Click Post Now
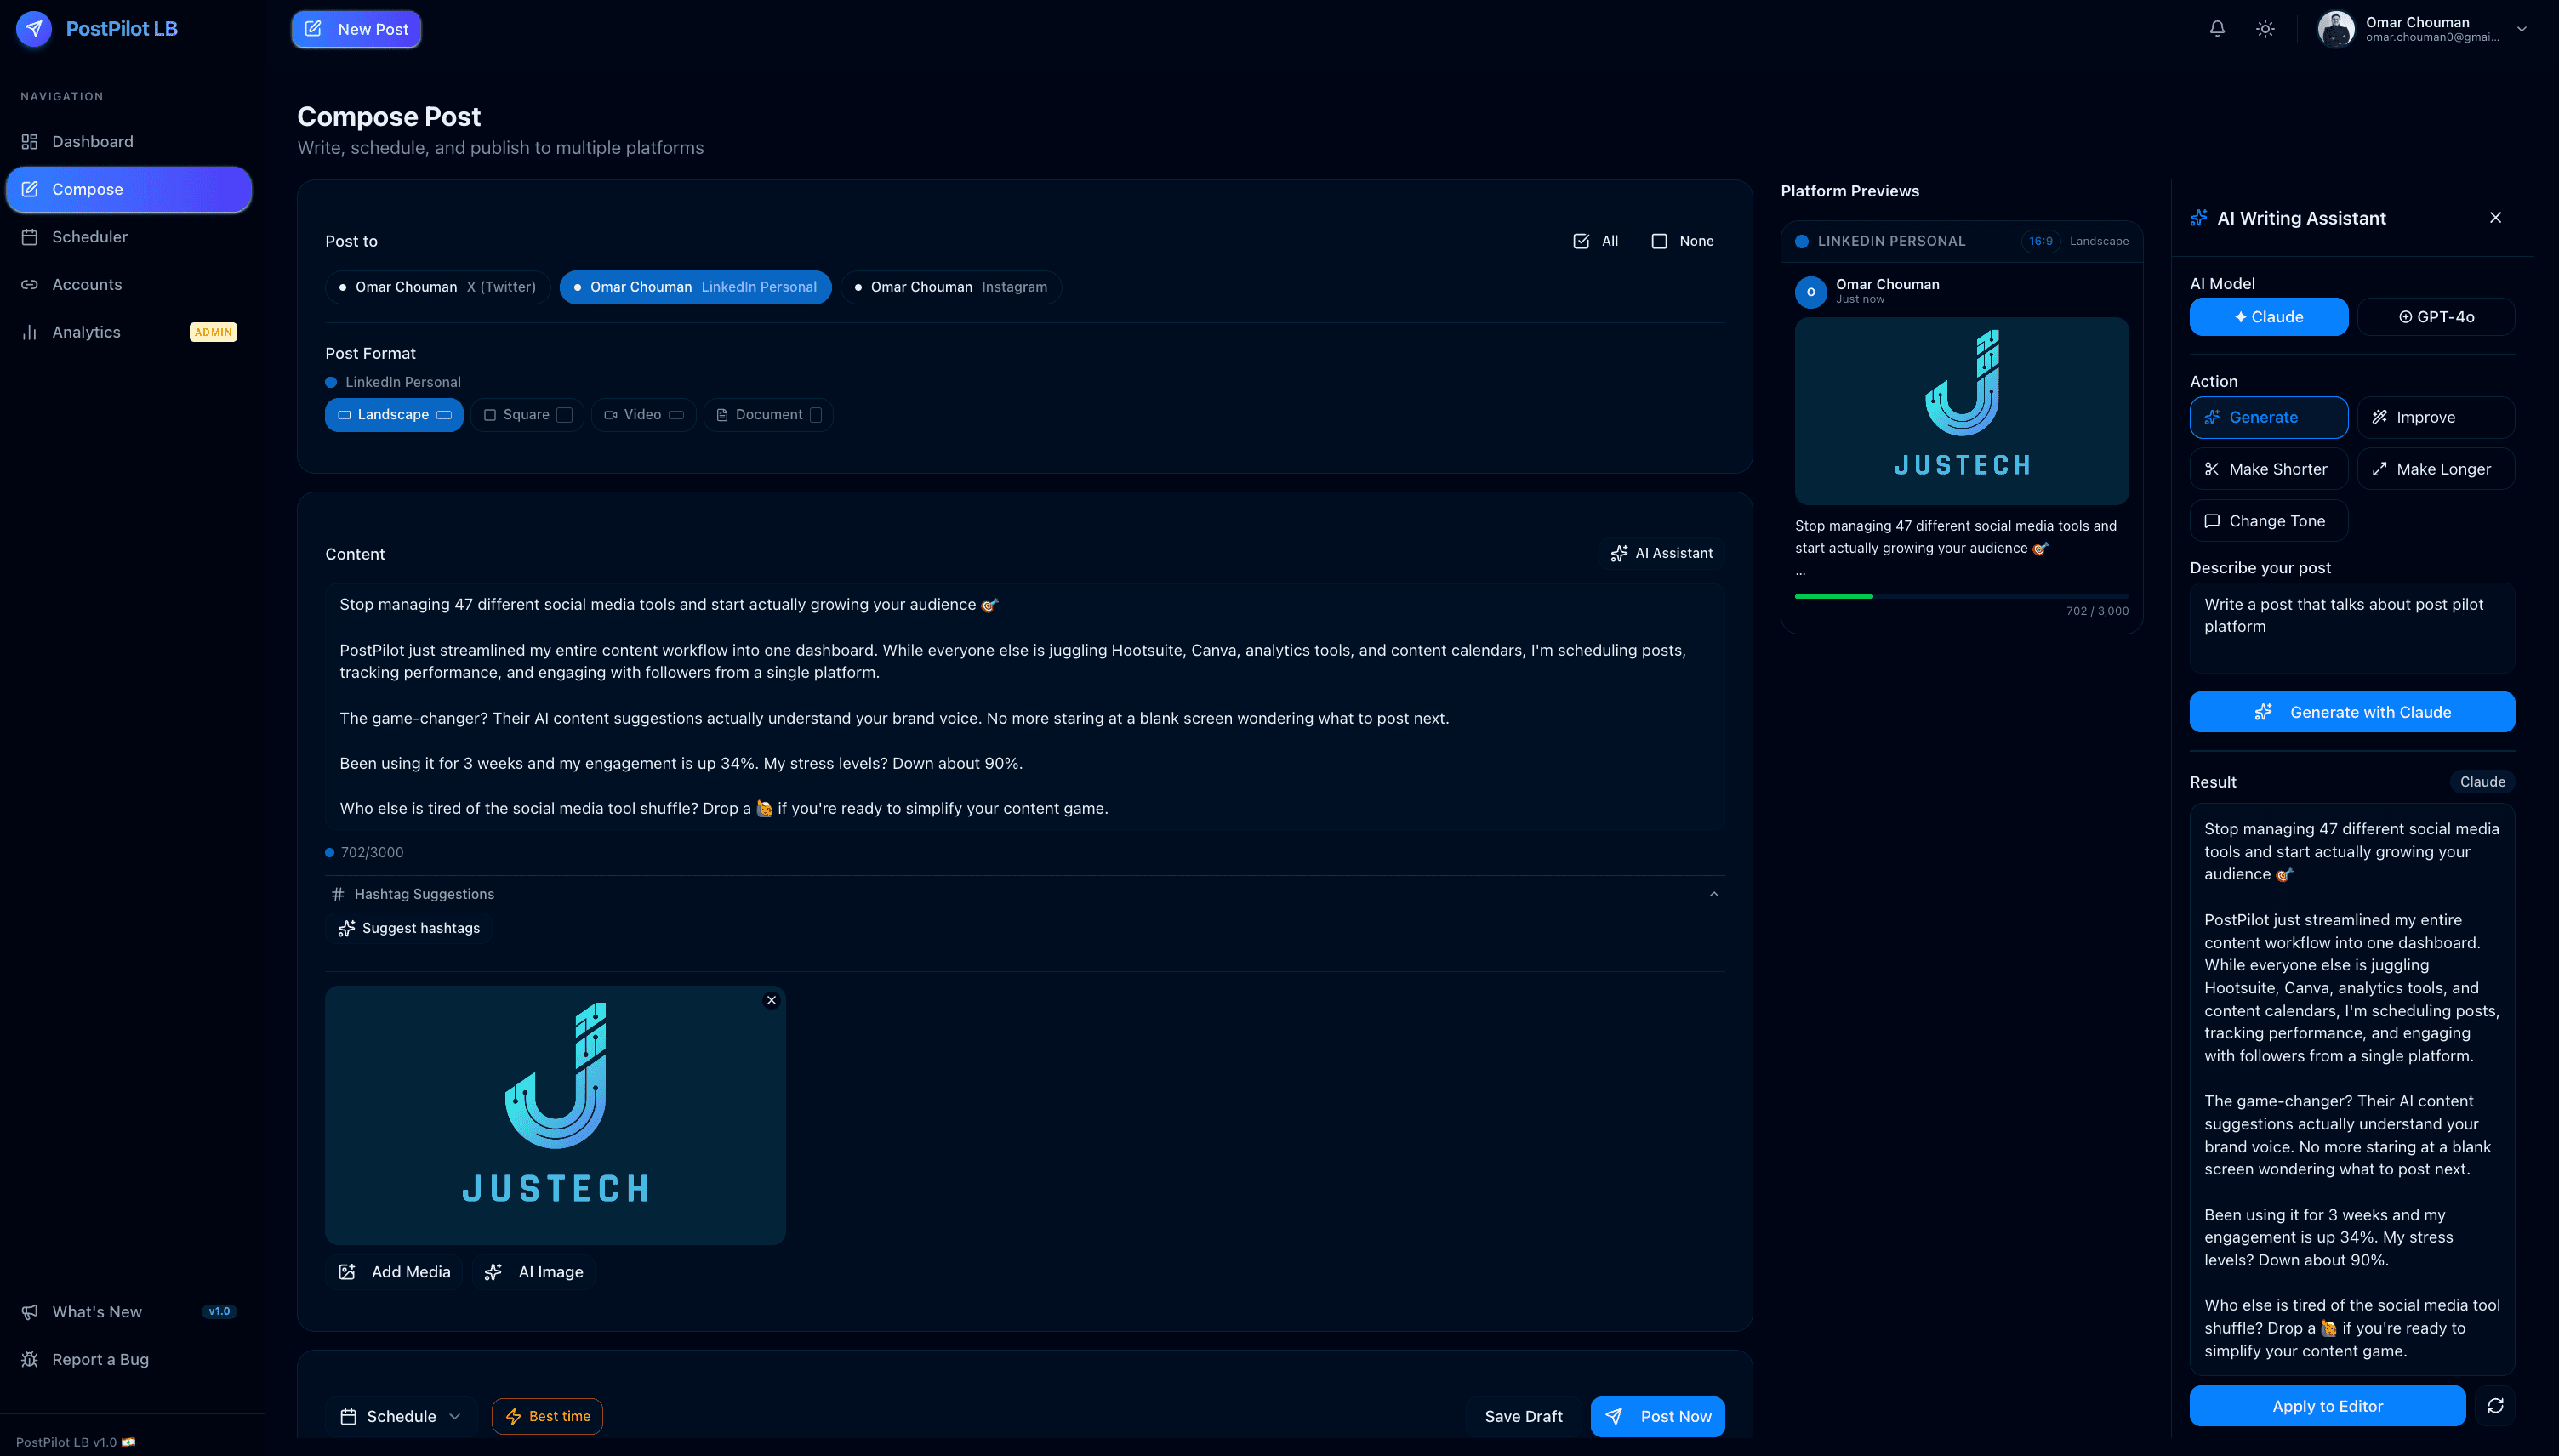The height and width of the screenshot is (1456, 2559). tap(1657, 1416)
